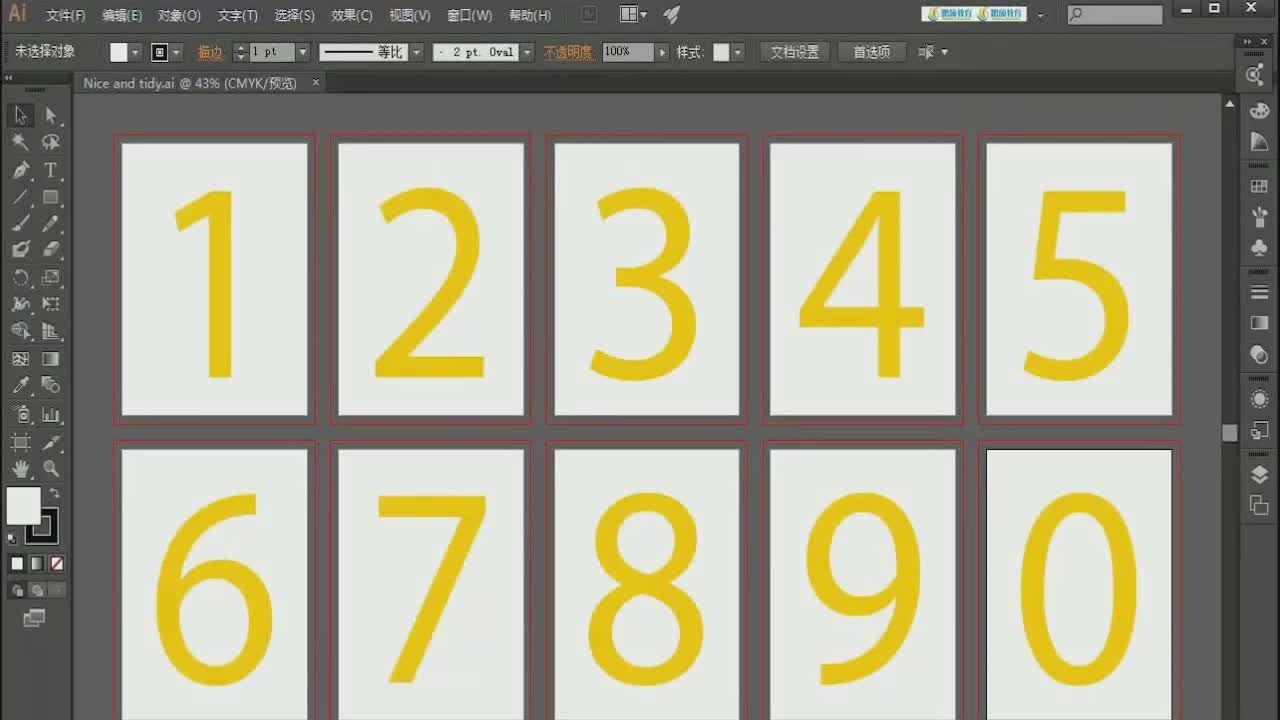Viewport: 1280px width, 720px height.
Task: Open the Graphic Styles panel
Action: point(1259,430)
